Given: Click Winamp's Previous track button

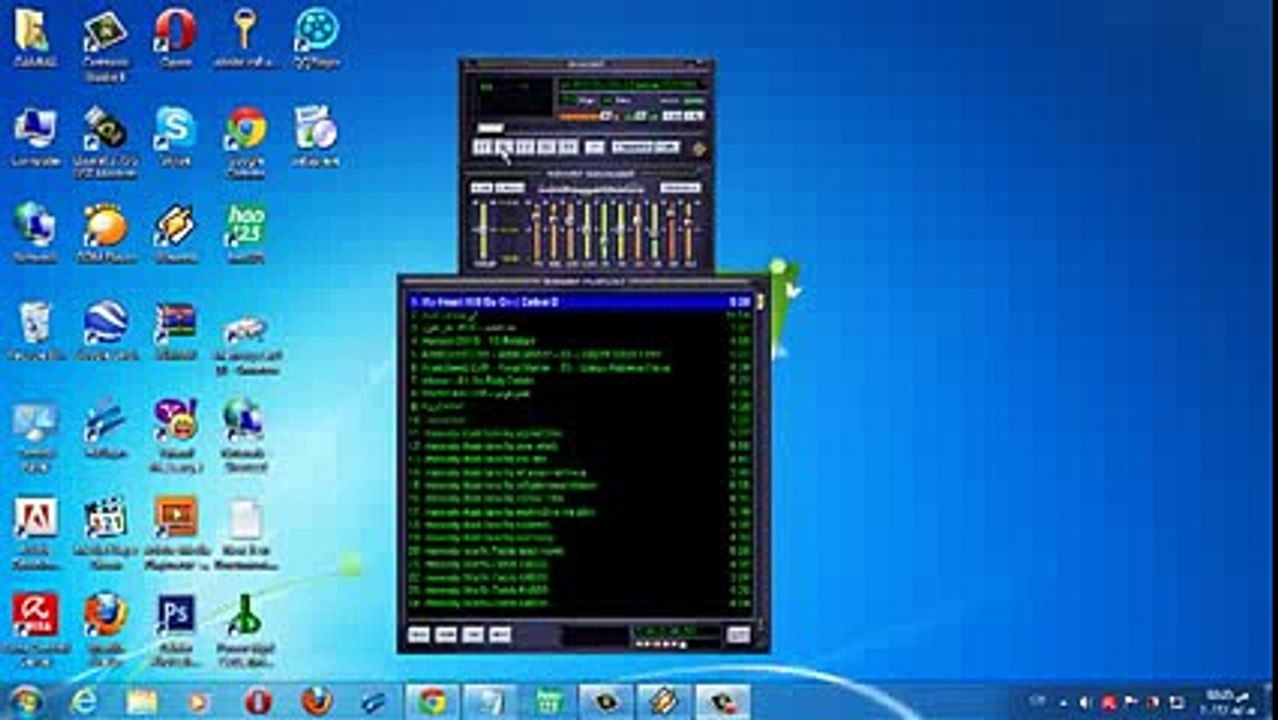Looking at the screenshot, I should 482,146.
